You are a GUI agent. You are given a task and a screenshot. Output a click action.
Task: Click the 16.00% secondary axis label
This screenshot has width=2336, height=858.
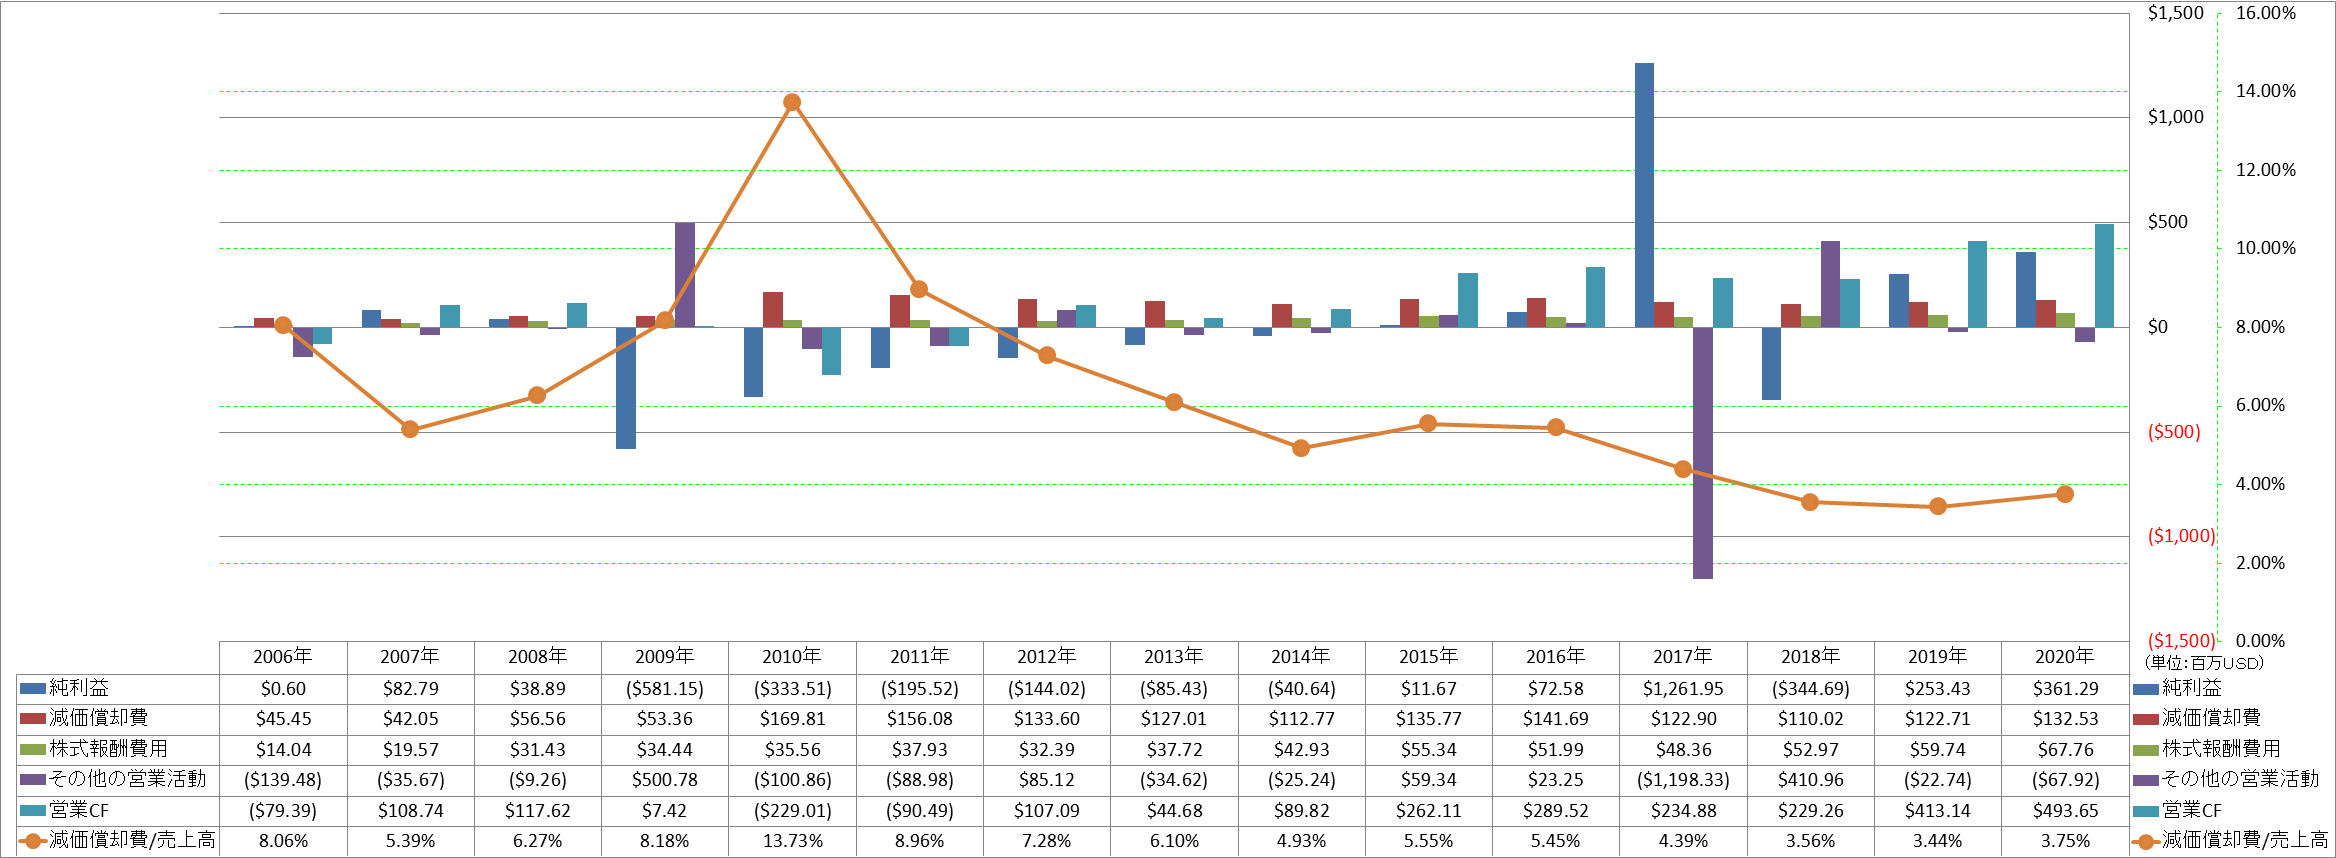(2266, 13)
